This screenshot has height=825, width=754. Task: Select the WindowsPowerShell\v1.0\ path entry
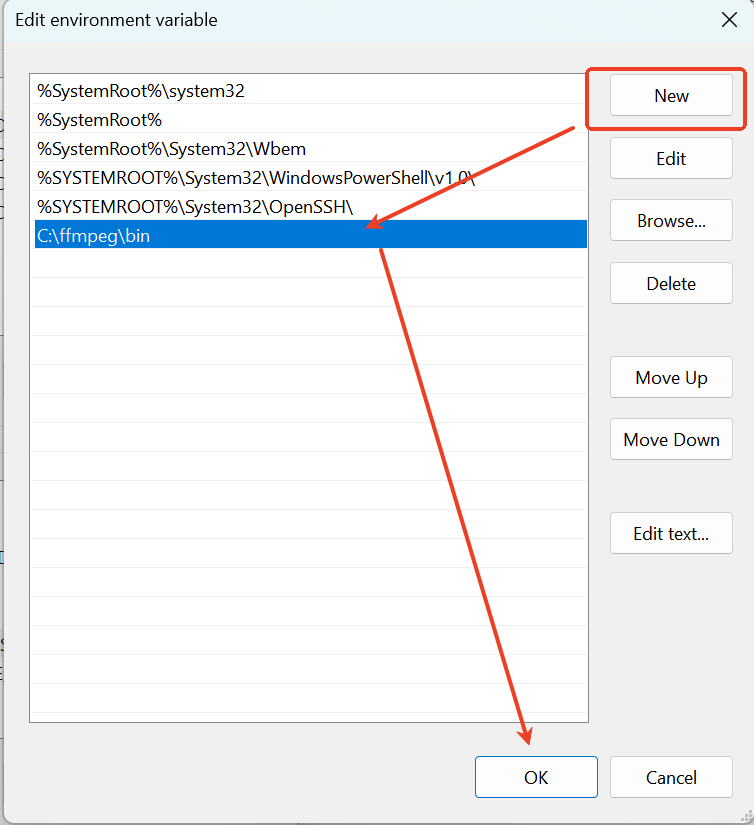(x=310, y=177)
